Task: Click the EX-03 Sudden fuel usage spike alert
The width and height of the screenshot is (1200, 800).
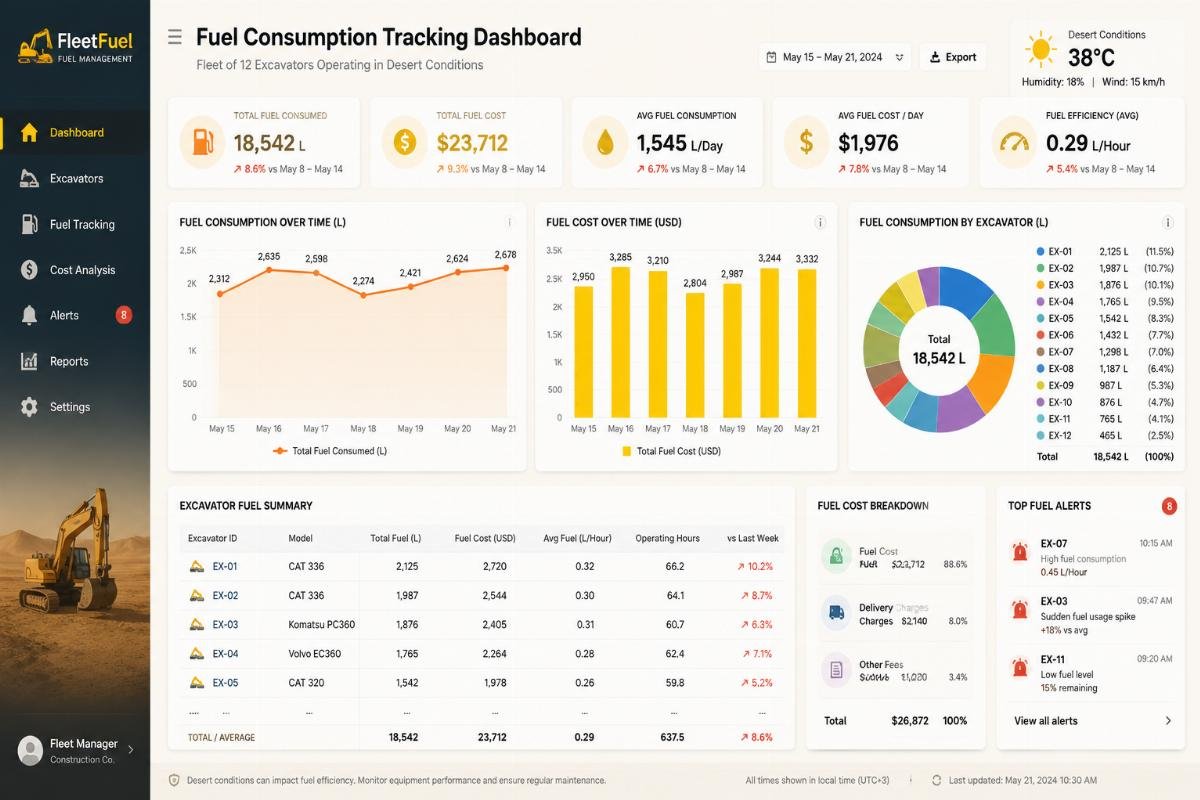Action: [x=1091, y=615]
